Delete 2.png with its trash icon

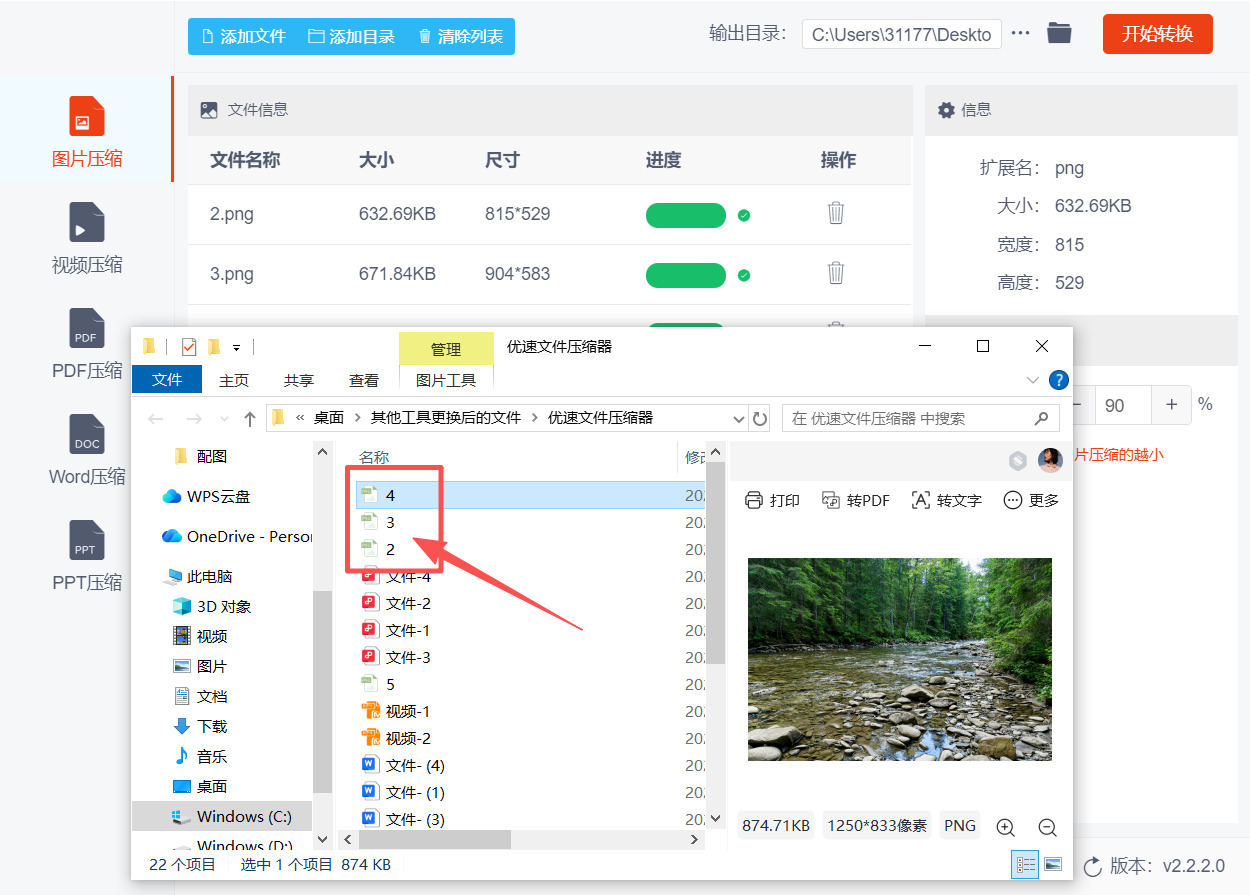tap(836, 214)
